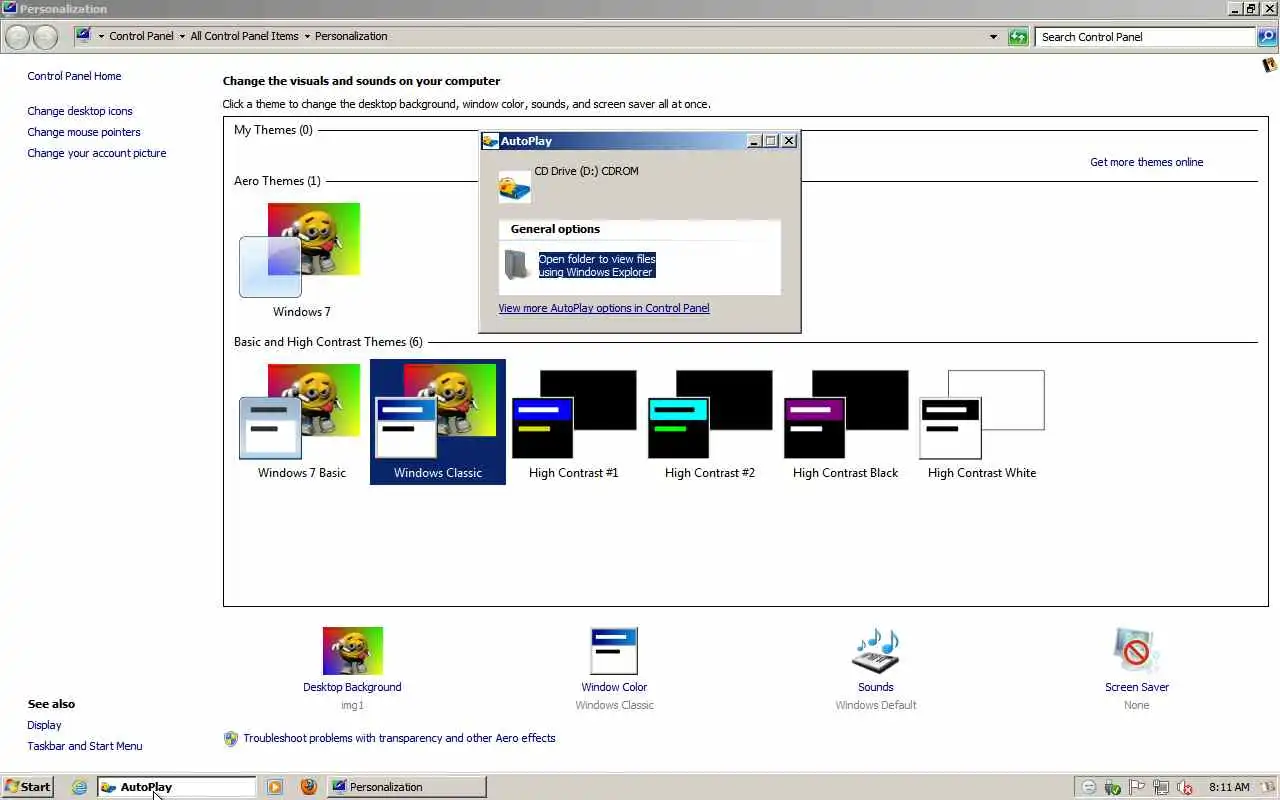Click the All Control Panel Items breadcrumb

[244, 36]
